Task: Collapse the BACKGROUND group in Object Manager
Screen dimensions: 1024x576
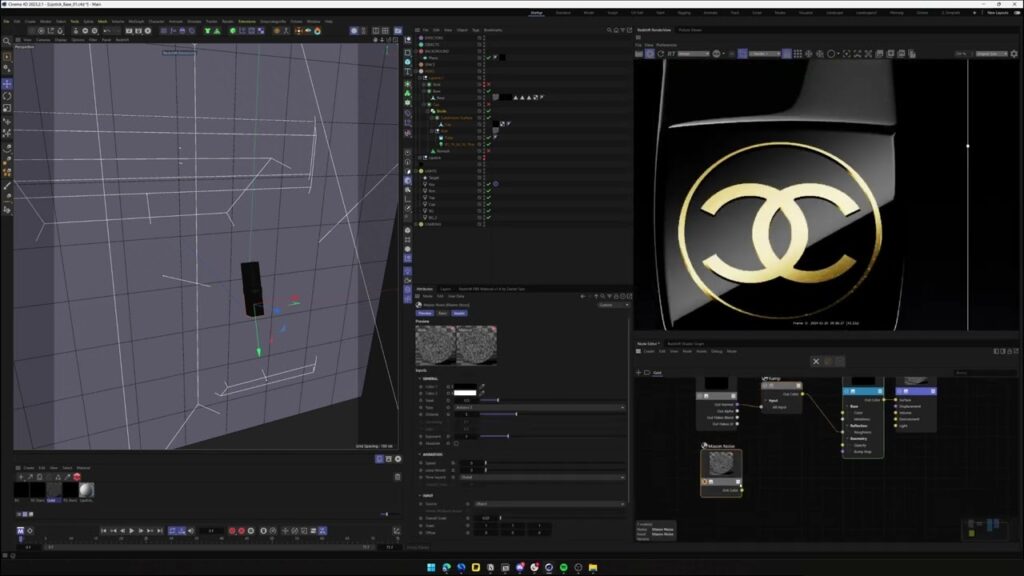Action: point(416,51)
